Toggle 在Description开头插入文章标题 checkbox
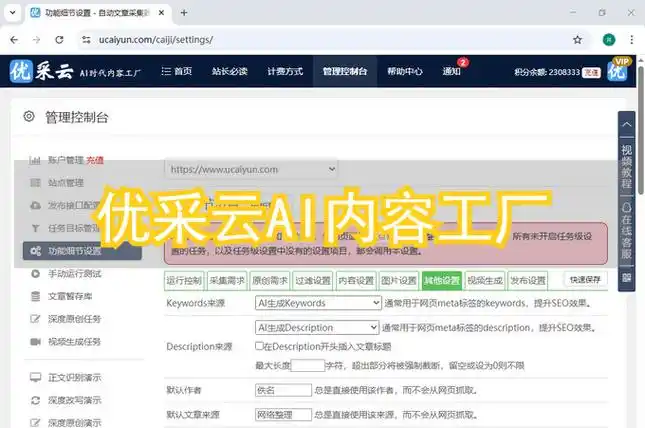Viewport: 645px width, 428px height. [259, 346]
